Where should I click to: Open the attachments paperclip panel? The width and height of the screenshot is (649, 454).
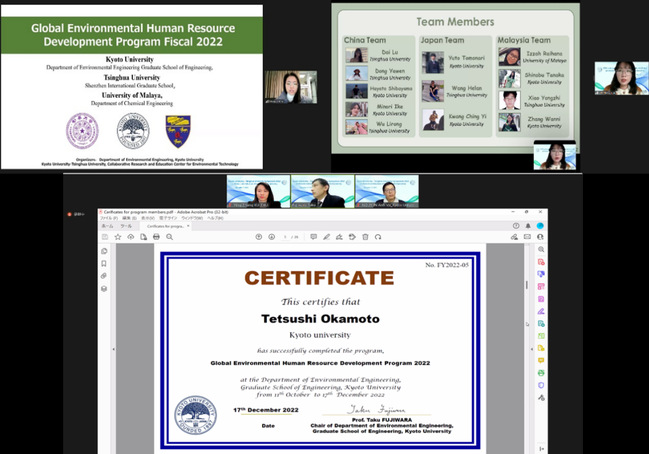point(104,276)
